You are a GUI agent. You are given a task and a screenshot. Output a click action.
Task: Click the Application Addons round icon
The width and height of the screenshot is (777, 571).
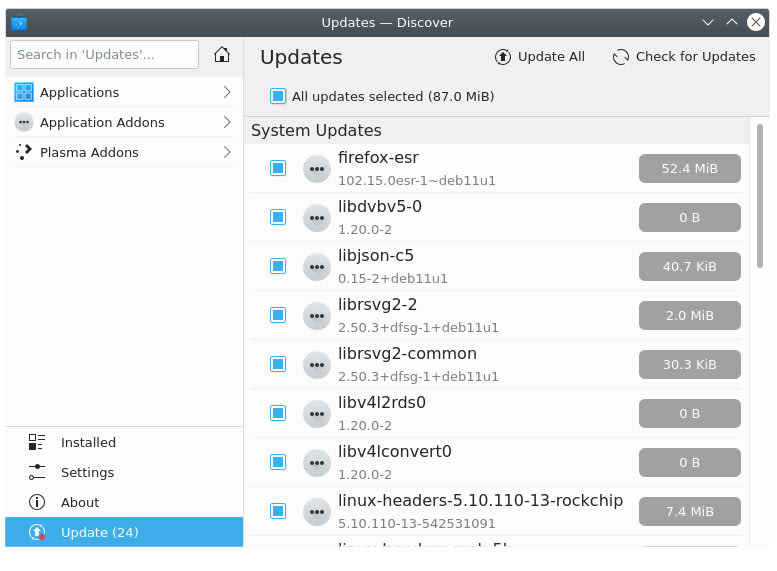(24, 122)
